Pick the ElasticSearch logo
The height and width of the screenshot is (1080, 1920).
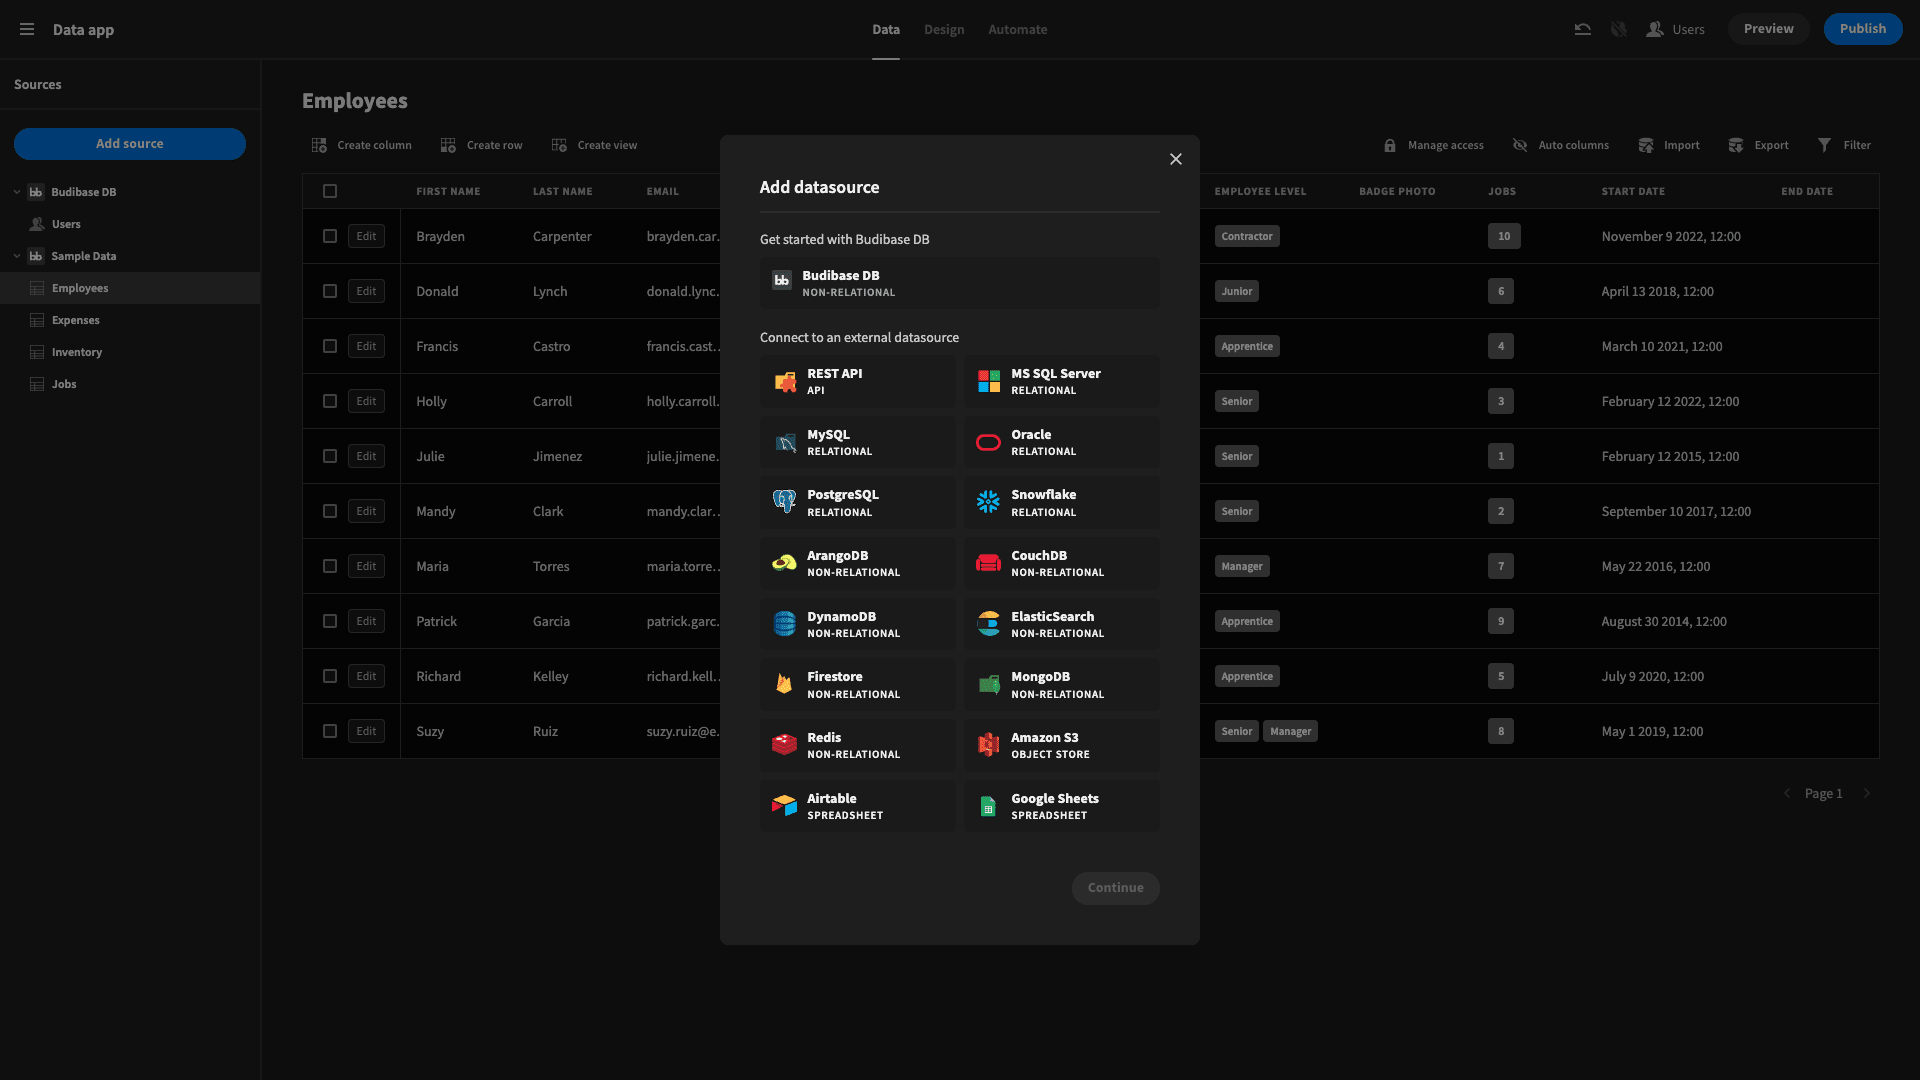point(988,624)
